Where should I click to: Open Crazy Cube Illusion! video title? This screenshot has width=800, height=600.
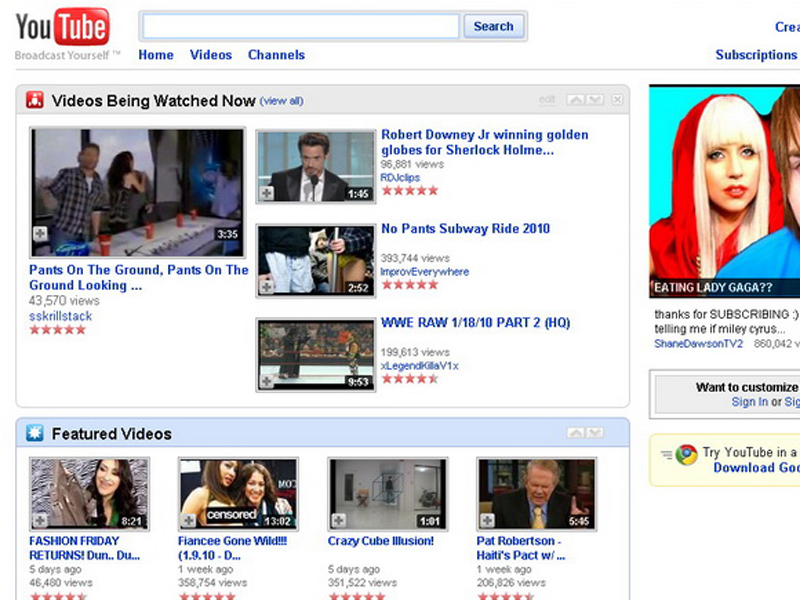(381, 541)
